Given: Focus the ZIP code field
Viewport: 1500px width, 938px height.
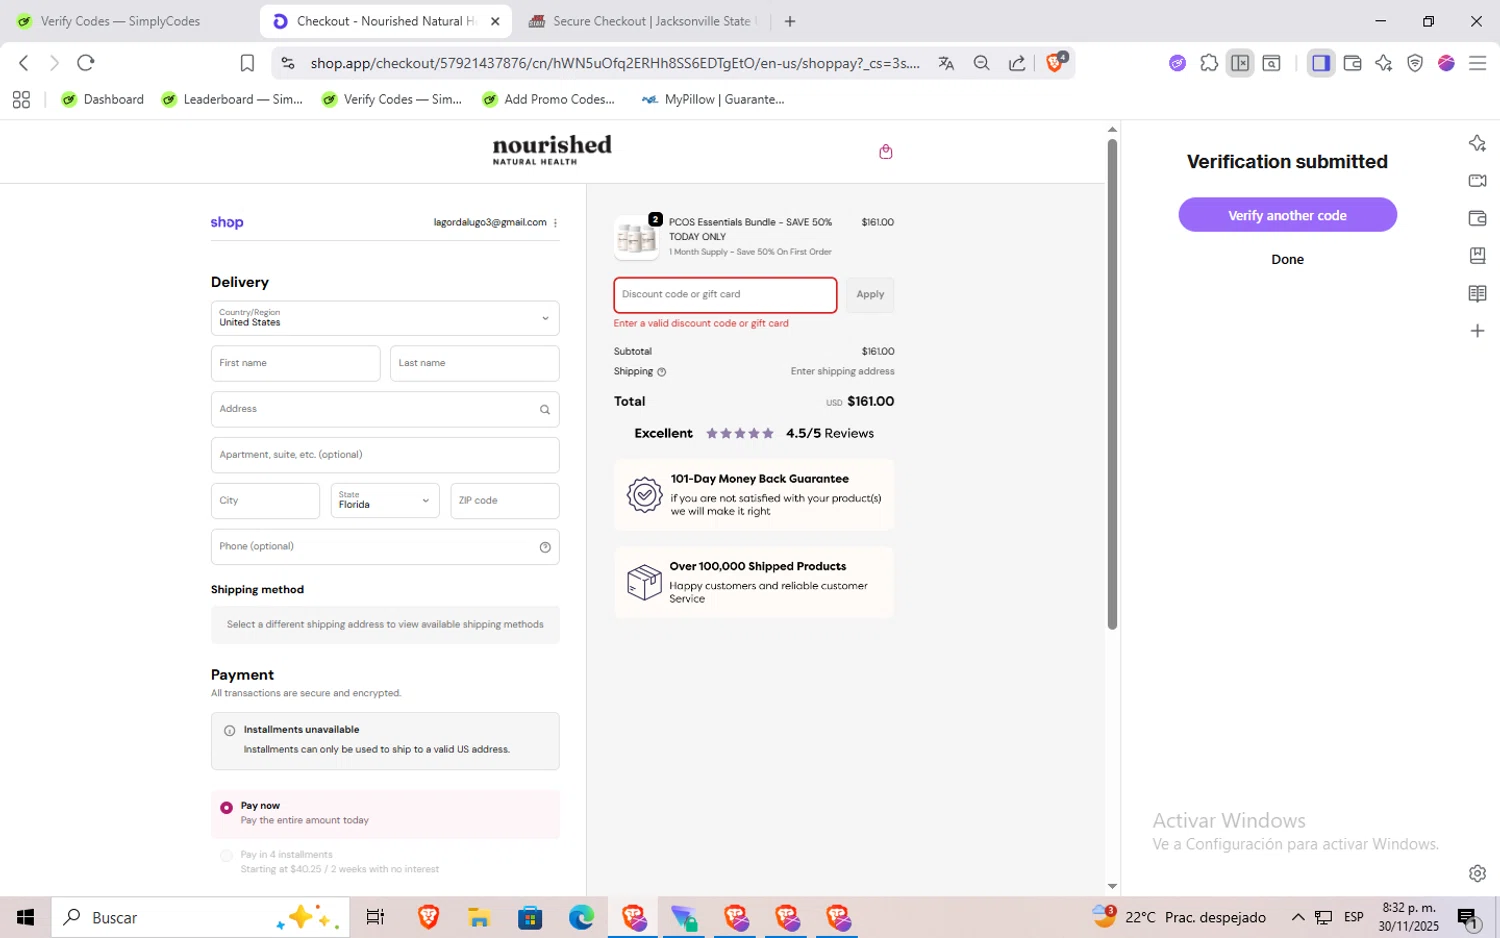Looking at the screenshot, I should point(505,500).
